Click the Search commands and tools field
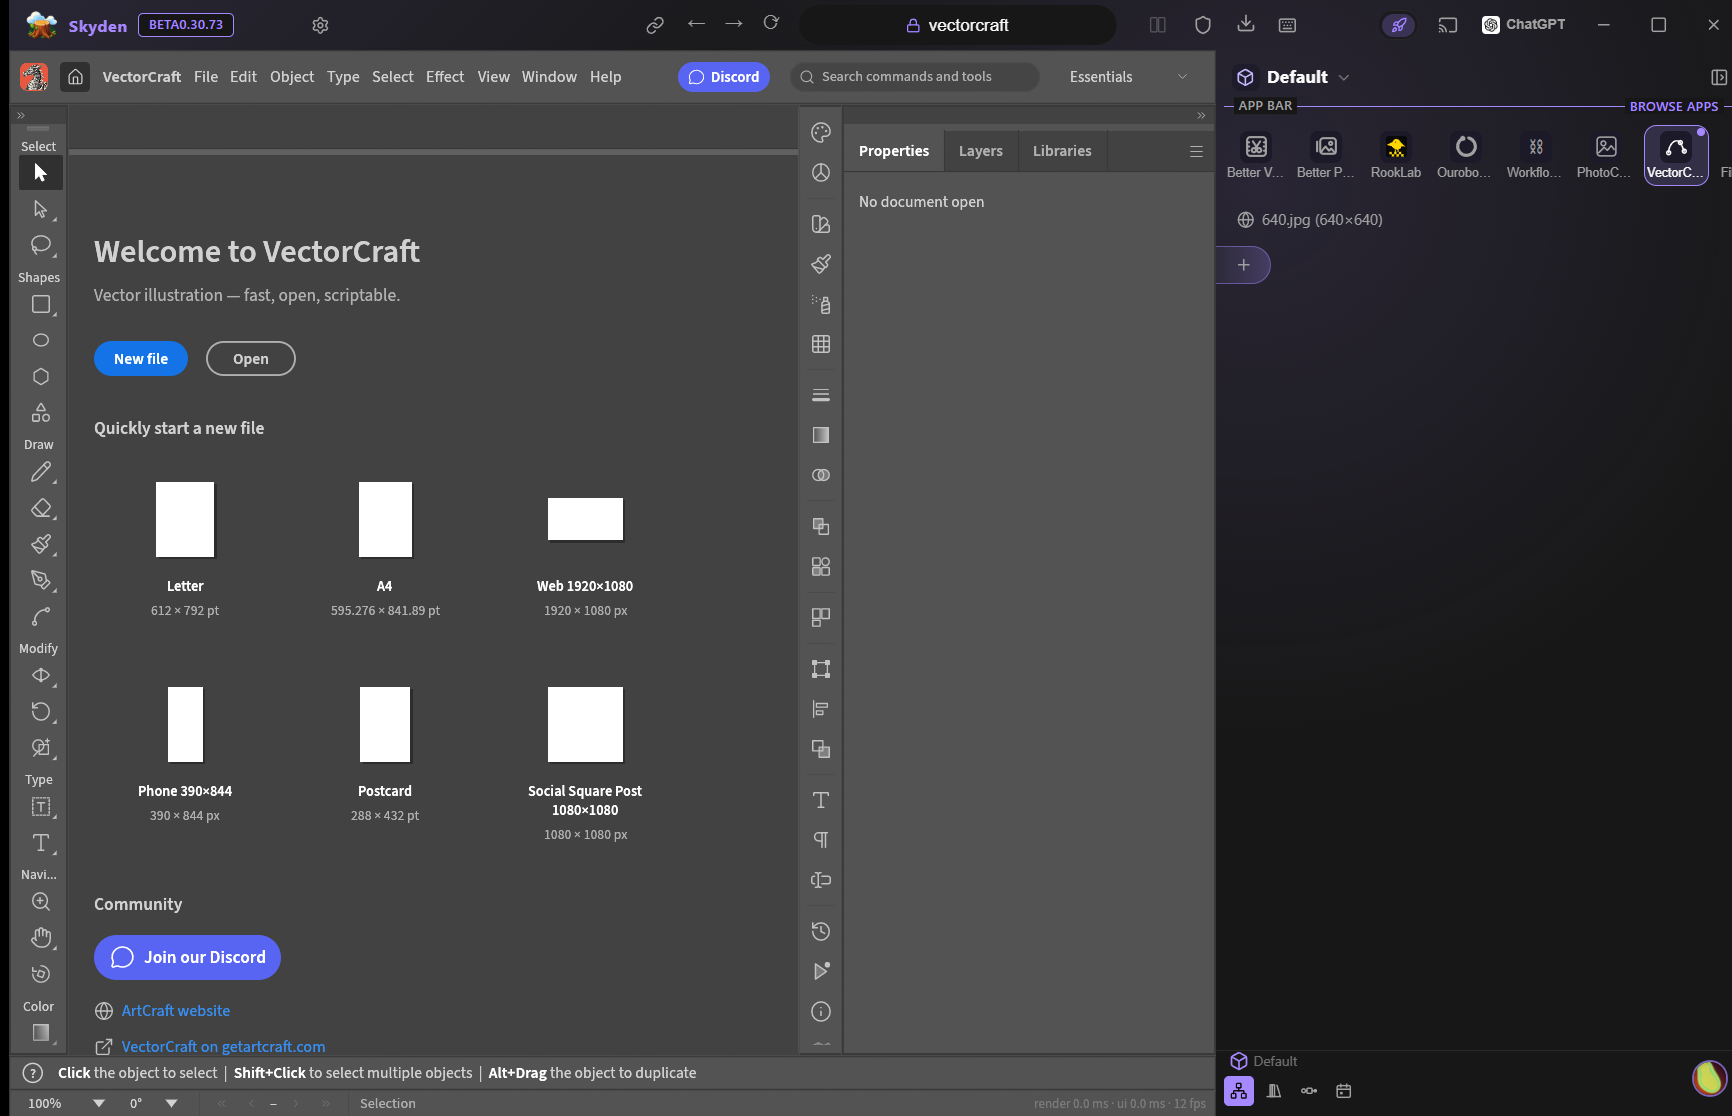This screenshot has height=1116, width=1732. 915,77
